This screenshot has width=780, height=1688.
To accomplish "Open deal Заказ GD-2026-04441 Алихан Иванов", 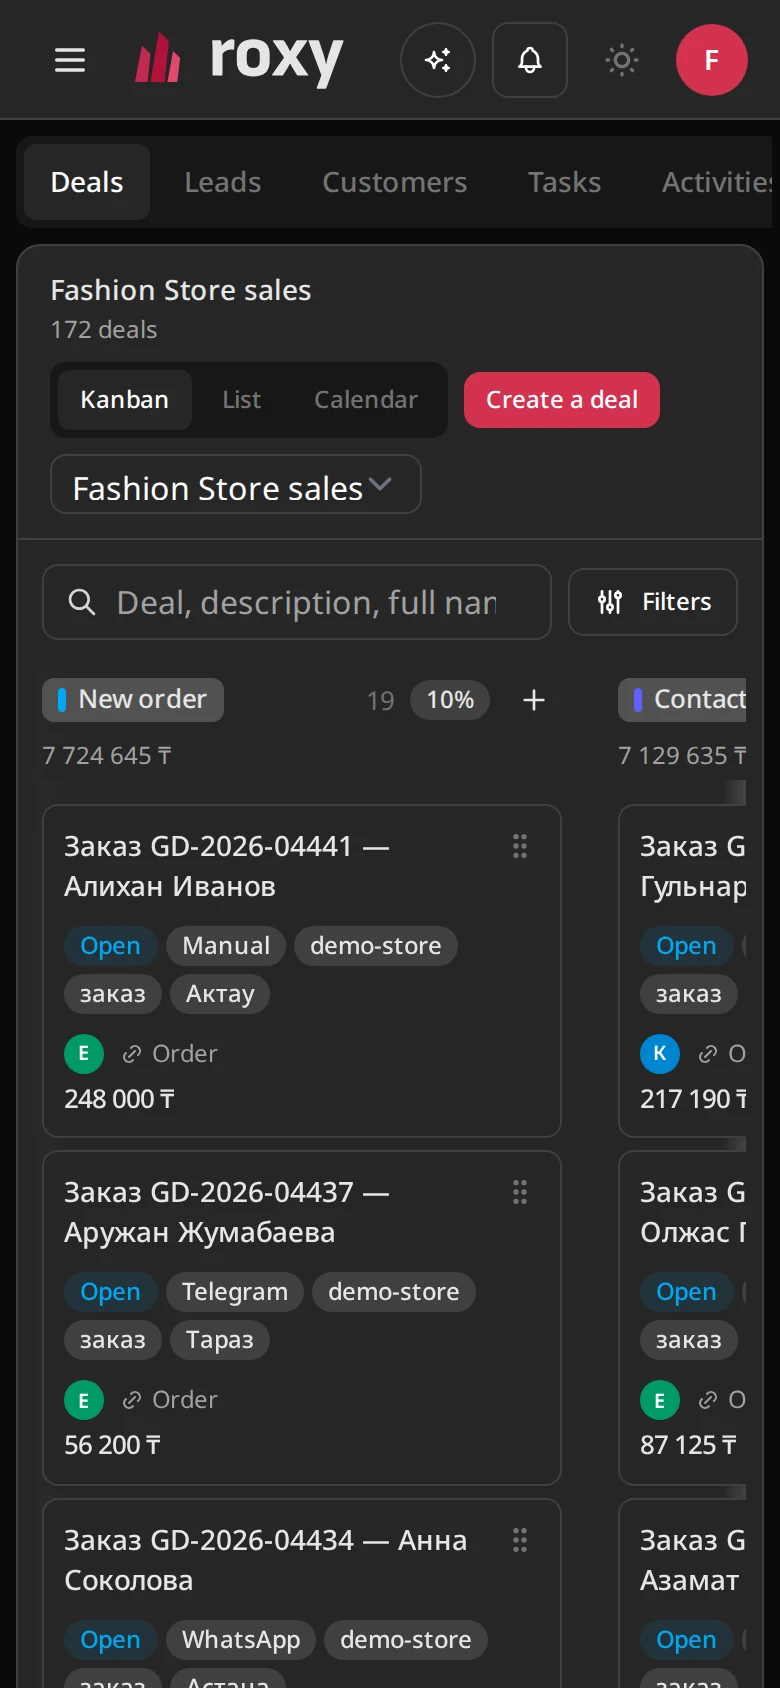I will 227,866.
